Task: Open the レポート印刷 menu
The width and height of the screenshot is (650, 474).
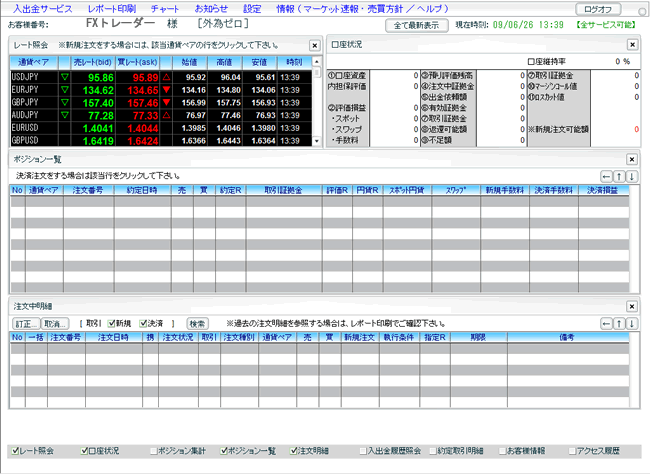Action: pyautogui.click(x=112, y=9)
